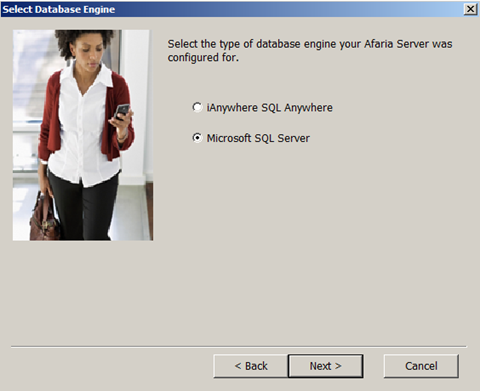This screenshot has width=480, height=391.
Task: Click the mobile phone in the photo
Action: coord(121,111)
